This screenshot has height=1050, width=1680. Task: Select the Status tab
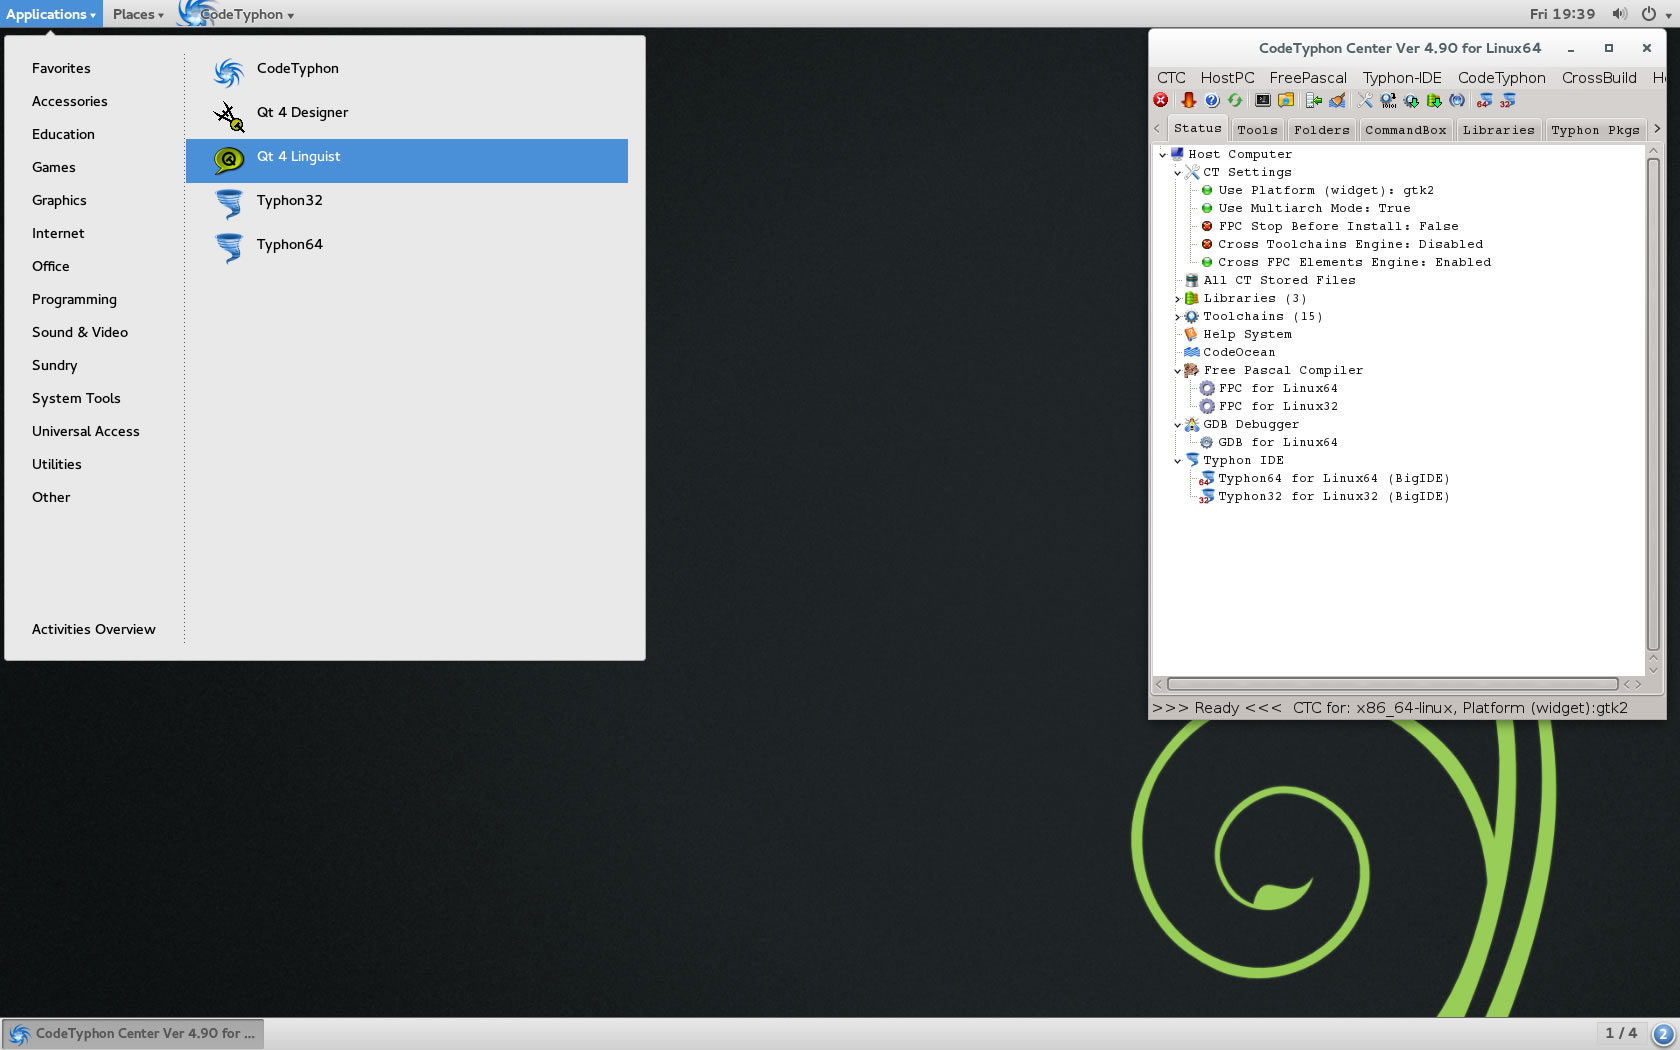(x=1197, y=128)
